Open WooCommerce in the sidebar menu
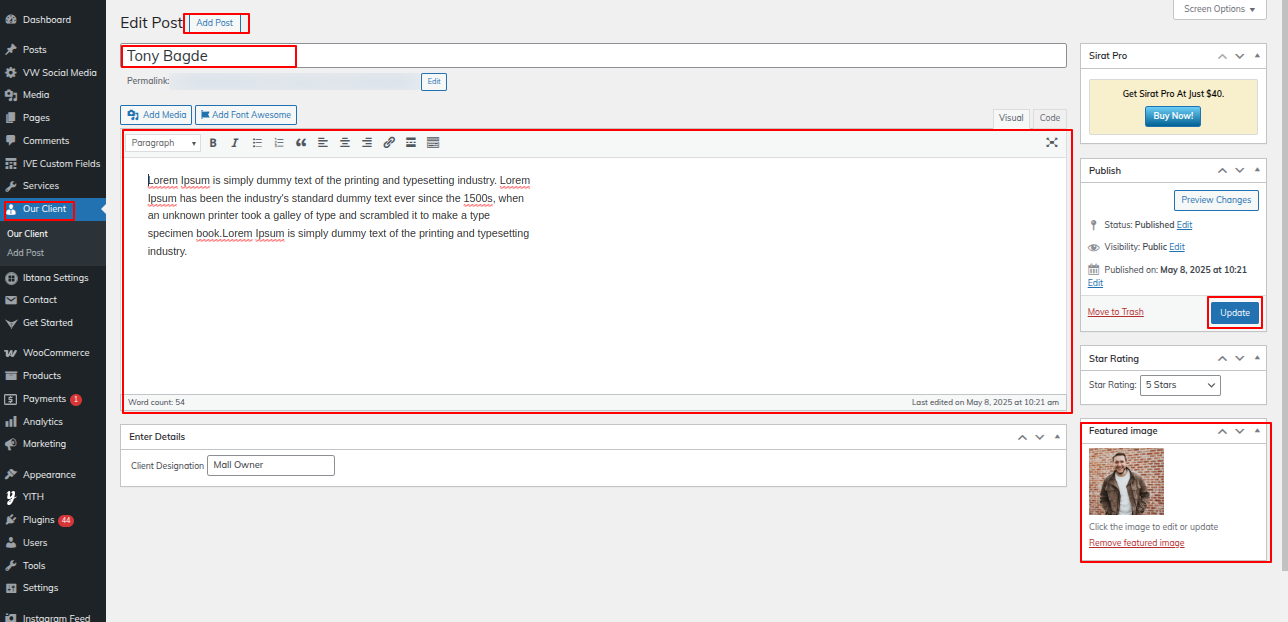 pyautogui.click(x=55, y=353)
